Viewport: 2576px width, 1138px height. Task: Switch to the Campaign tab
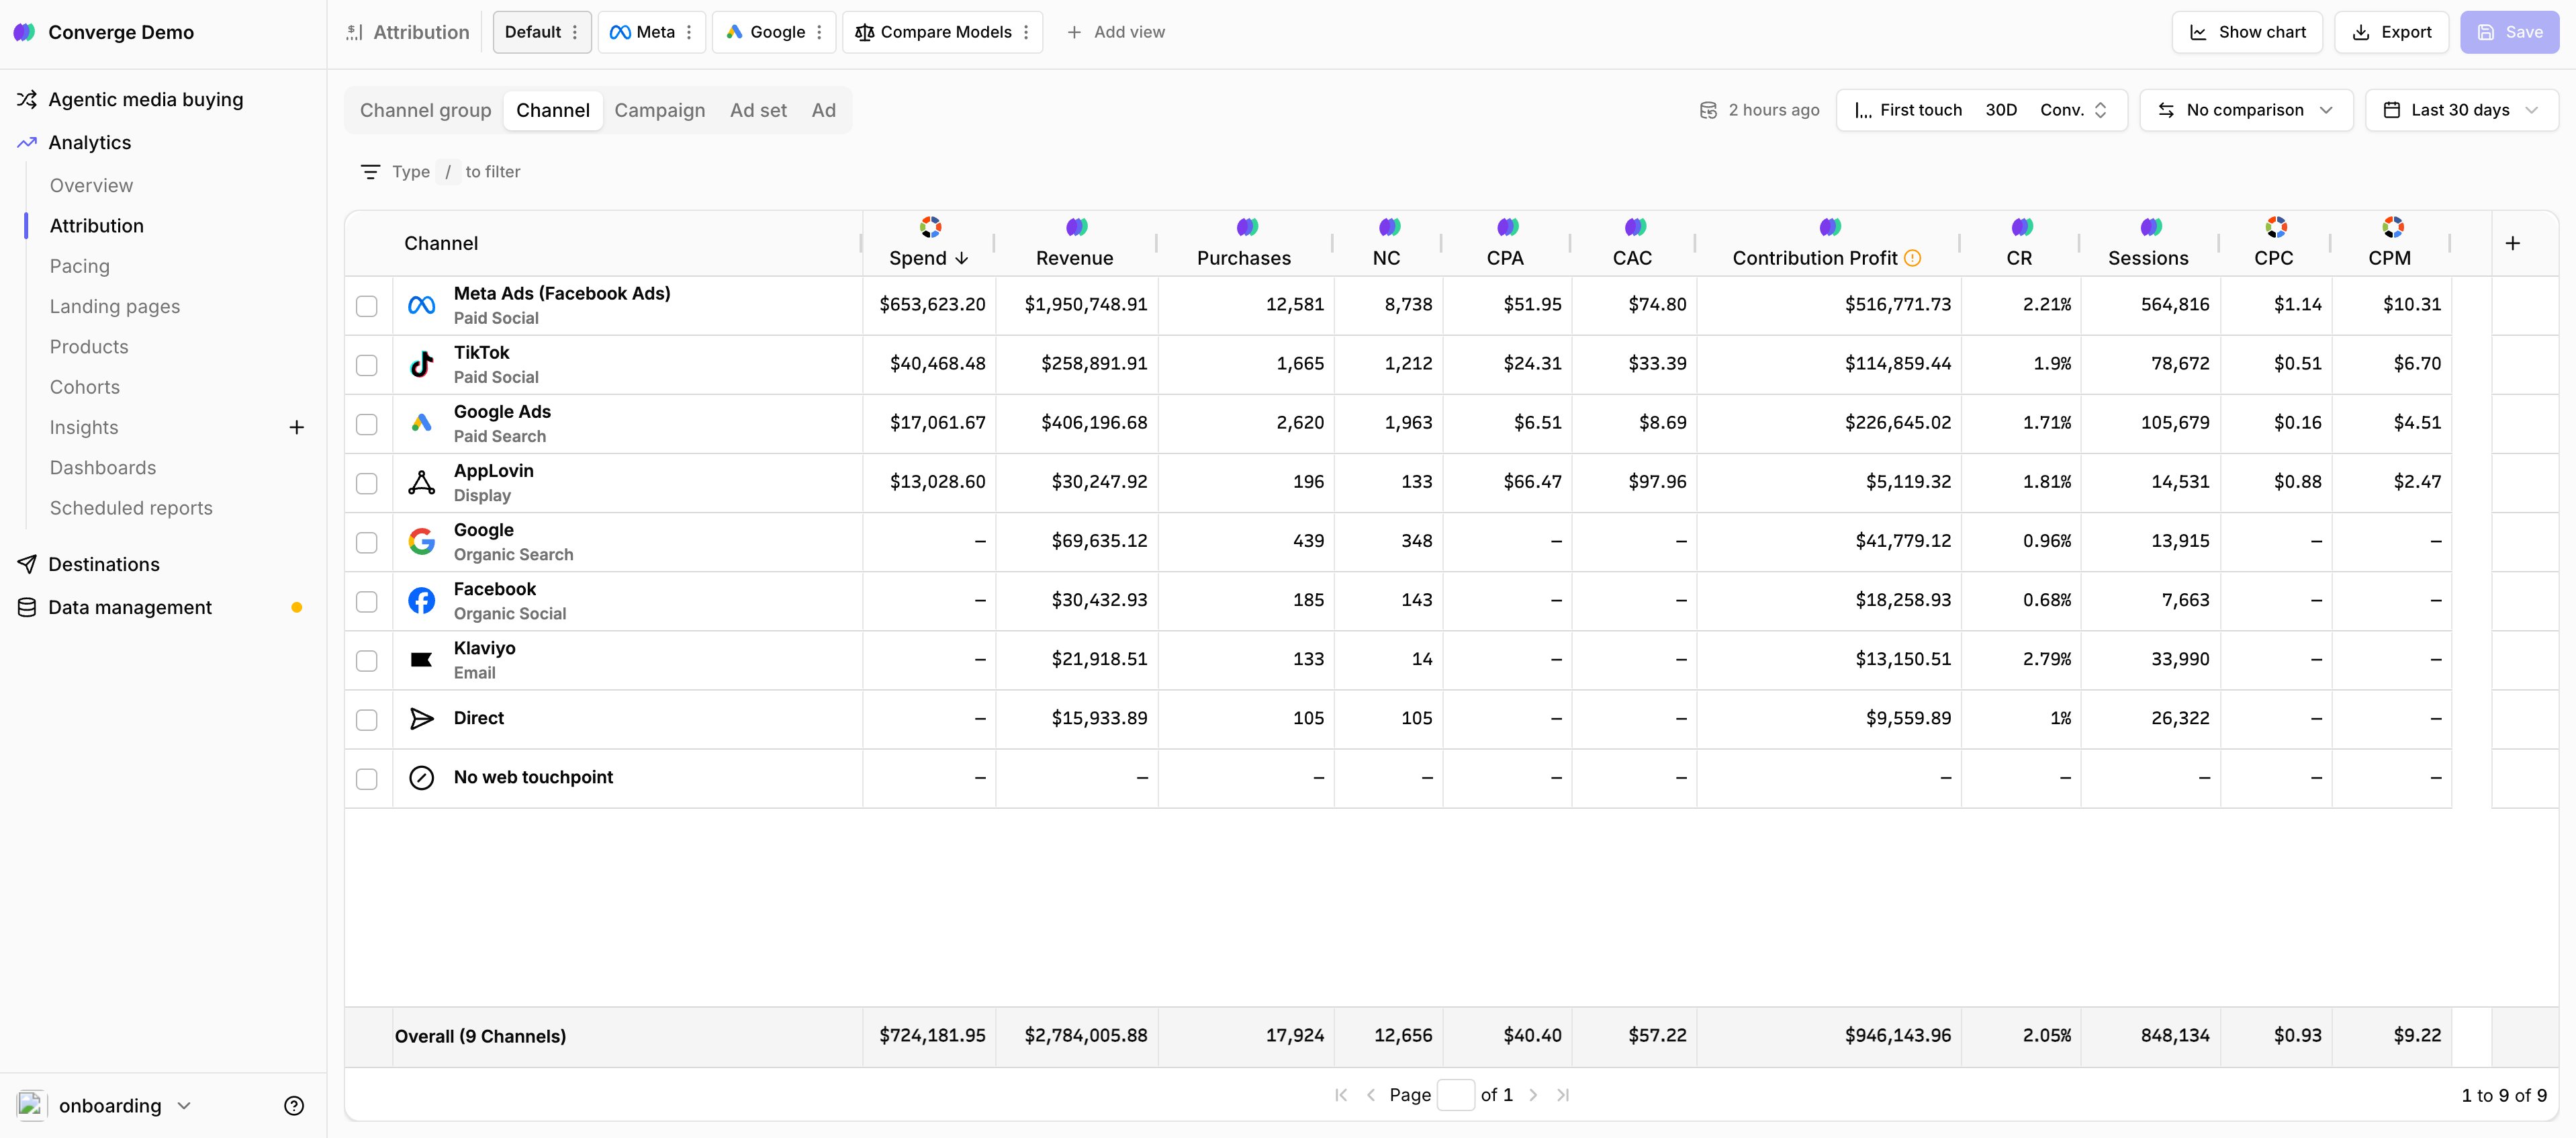(x=660, y=110)
